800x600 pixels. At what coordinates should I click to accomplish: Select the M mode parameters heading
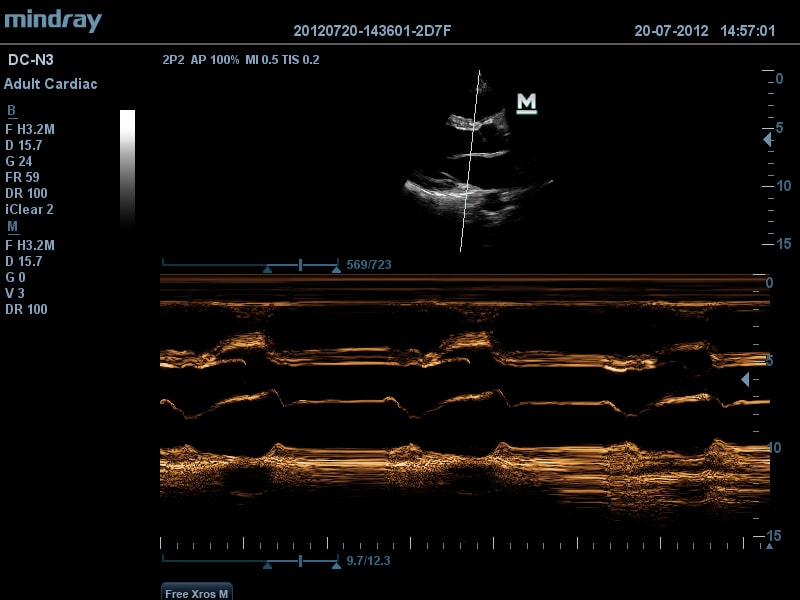coord(12,227)
